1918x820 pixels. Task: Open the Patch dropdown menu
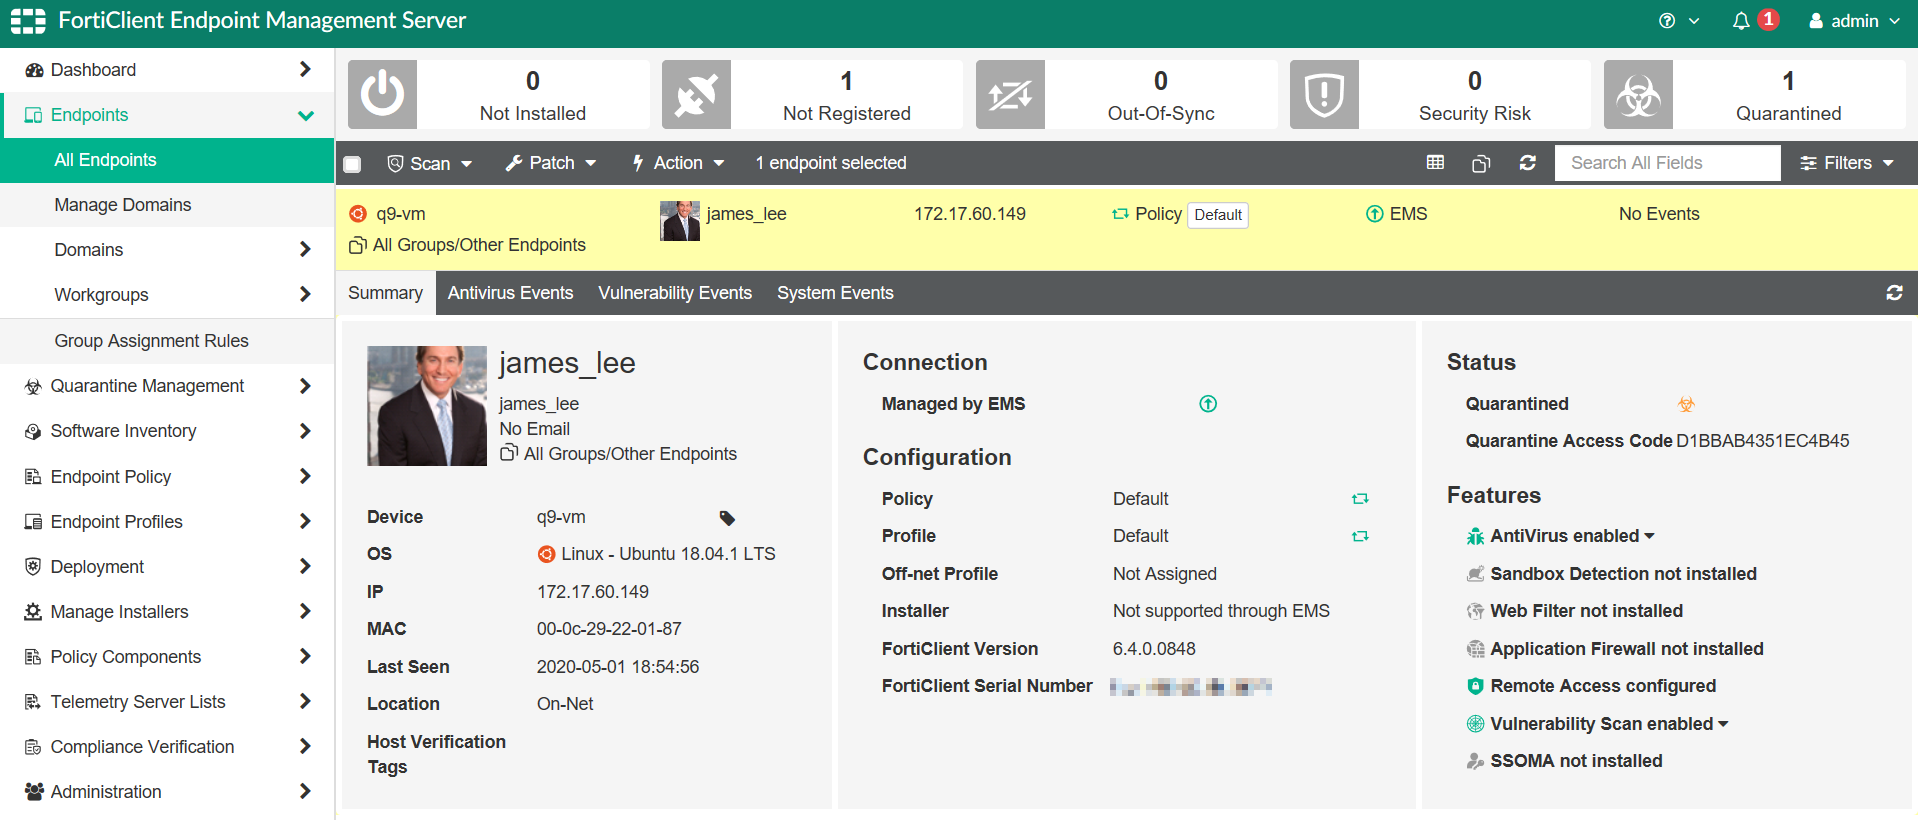tap(551, 163)
